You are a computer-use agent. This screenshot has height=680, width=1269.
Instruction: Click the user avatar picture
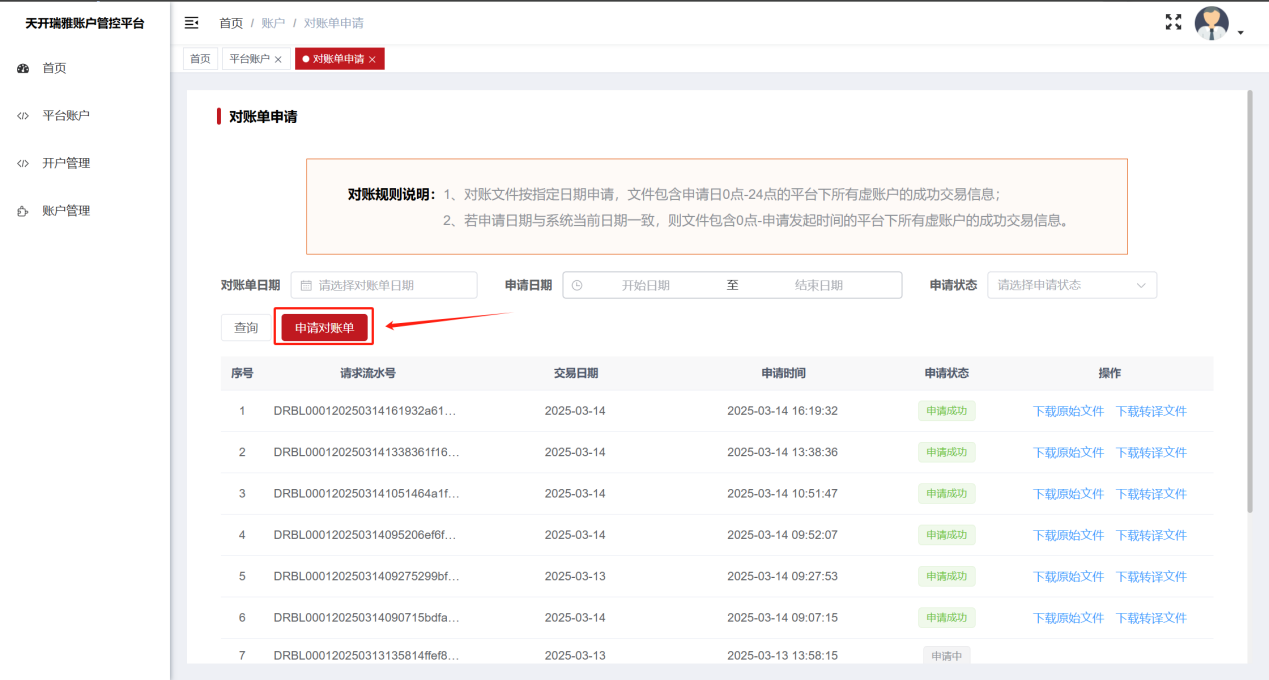1211,23
